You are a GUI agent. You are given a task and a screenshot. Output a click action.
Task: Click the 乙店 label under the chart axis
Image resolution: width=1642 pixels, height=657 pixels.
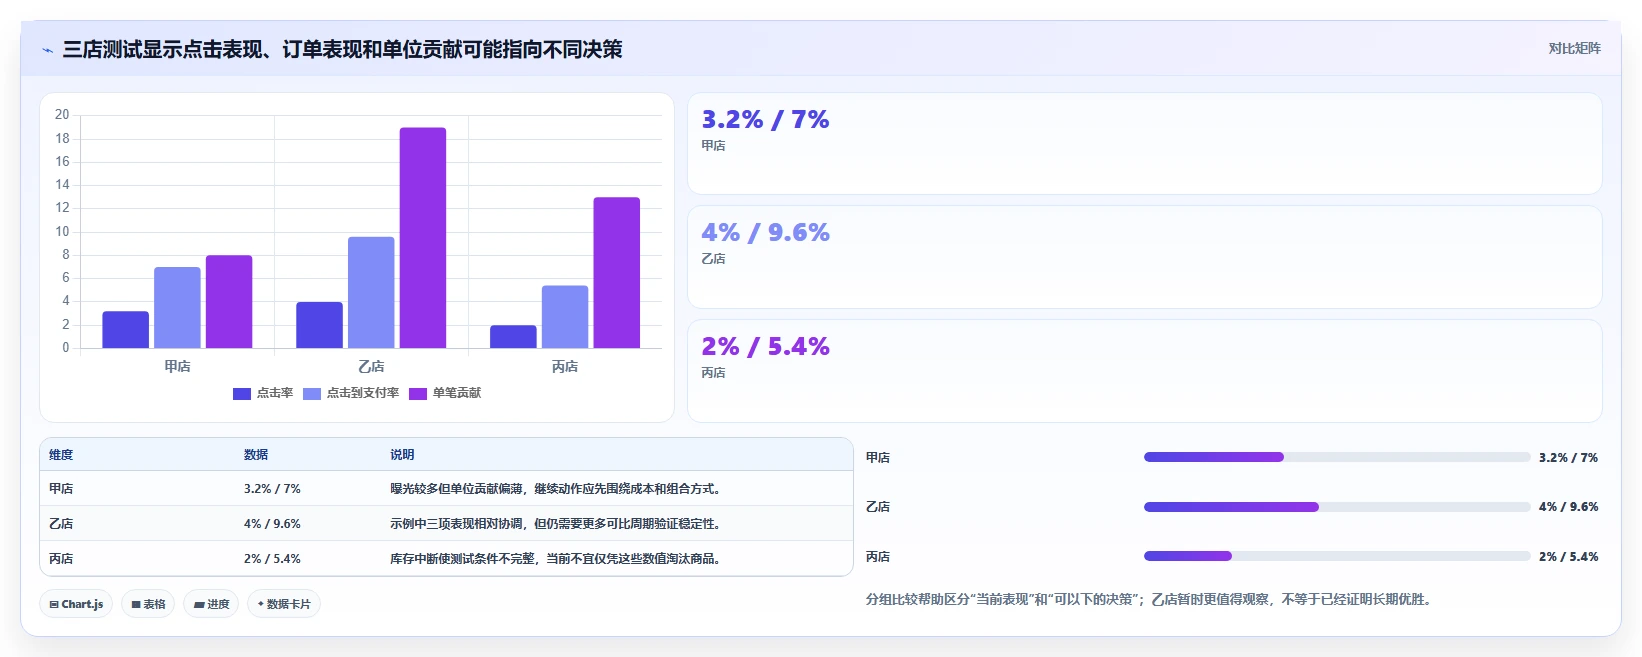(371, 367)
